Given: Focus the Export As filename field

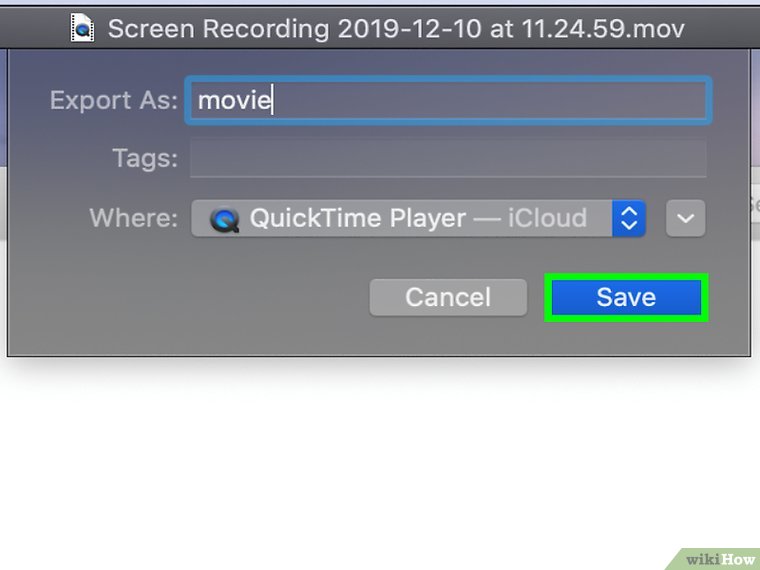Looking at the screenshot, I should pos(448,100).
